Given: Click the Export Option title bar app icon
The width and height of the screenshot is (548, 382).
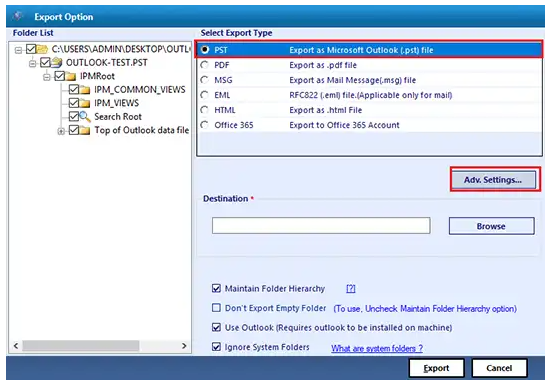Looking at the screenshot, I should tap(17, 16).
